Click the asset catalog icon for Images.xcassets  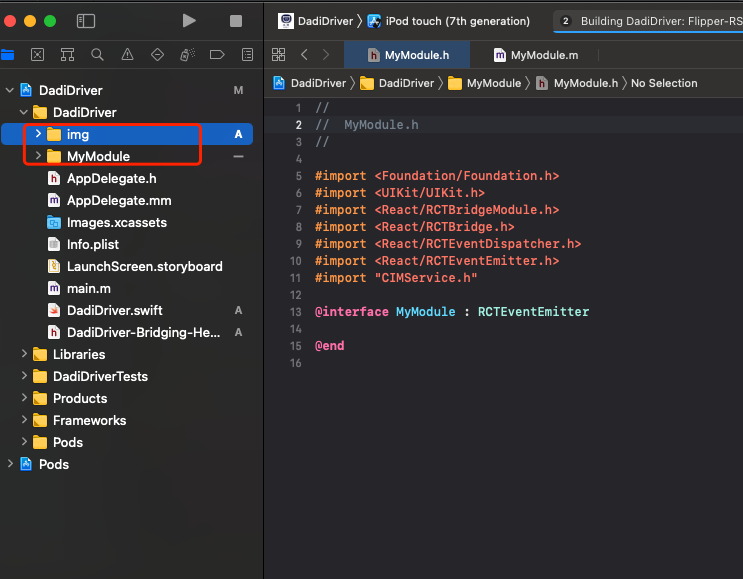(x=54, y=222)
